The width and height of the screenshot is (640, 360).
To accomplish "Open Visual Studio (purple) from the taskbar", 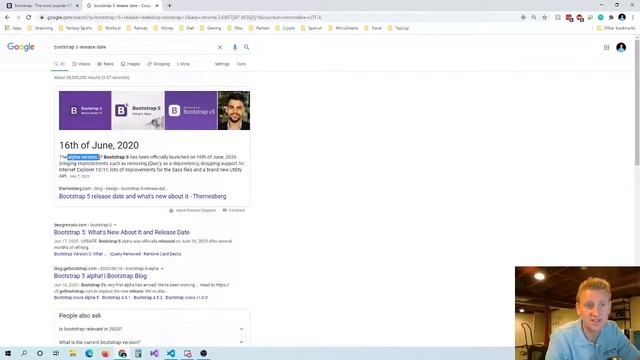I will (x=155, y=353).
